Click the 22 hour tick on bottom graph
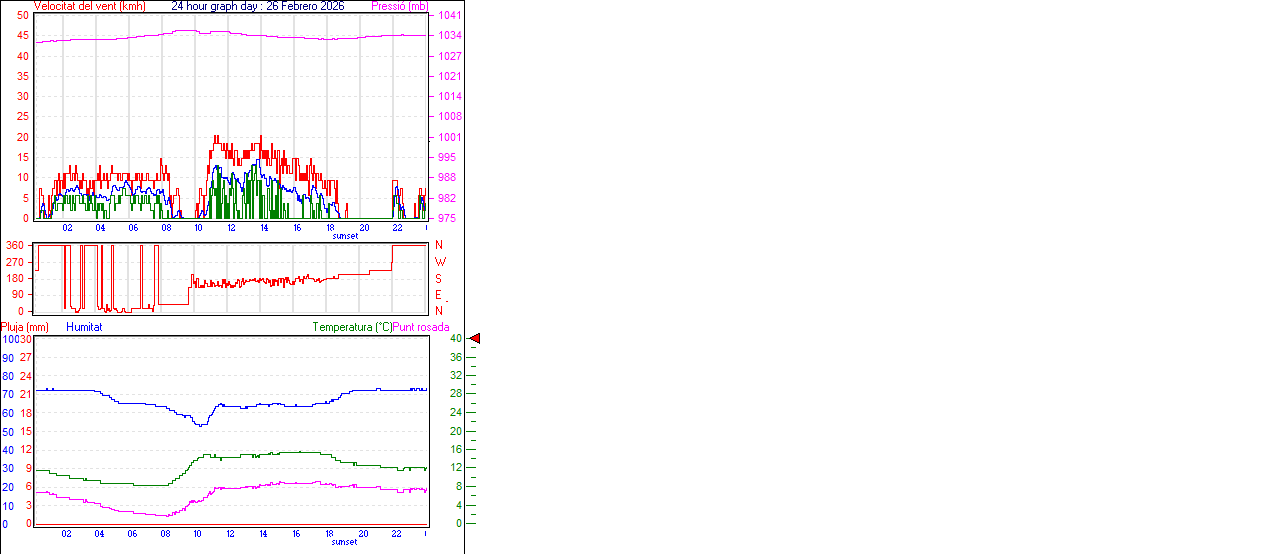Image resolution: width=1280 pixels, height=554 pixels. tap(397, 534)
